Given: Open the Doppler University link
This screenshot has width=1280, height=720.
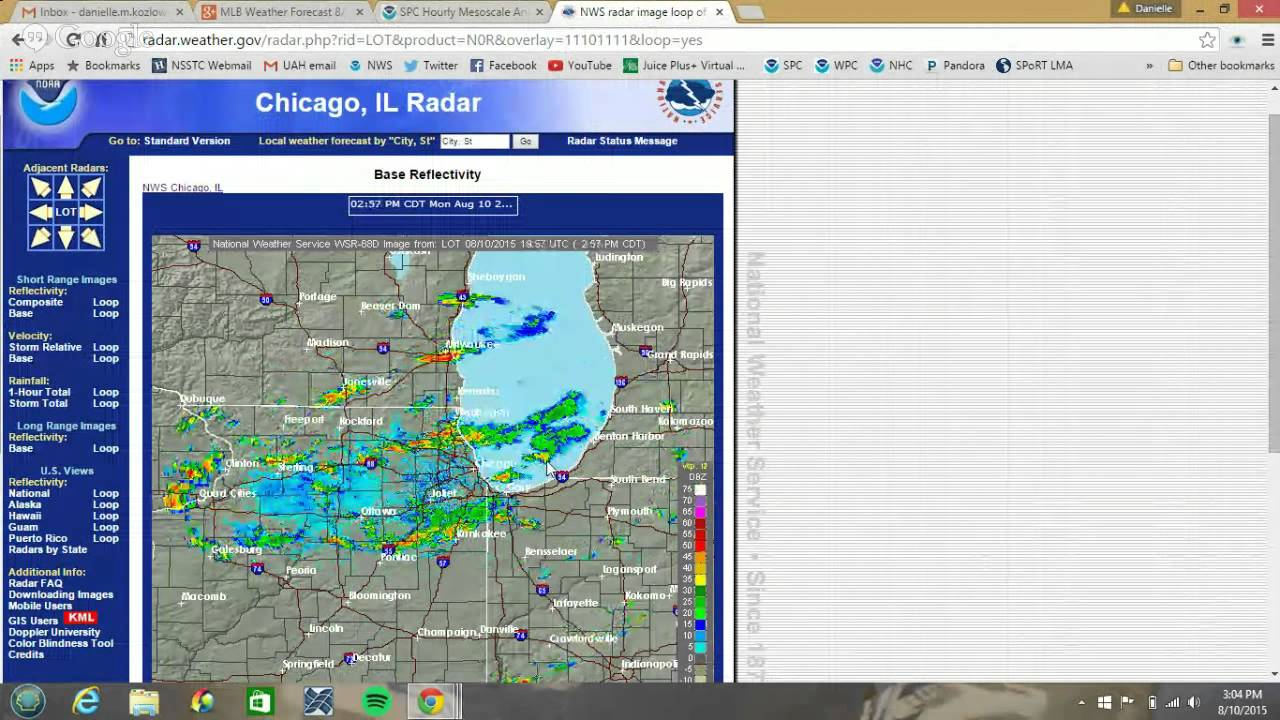Looking at the screenshot, I should (x=55, y=632).
